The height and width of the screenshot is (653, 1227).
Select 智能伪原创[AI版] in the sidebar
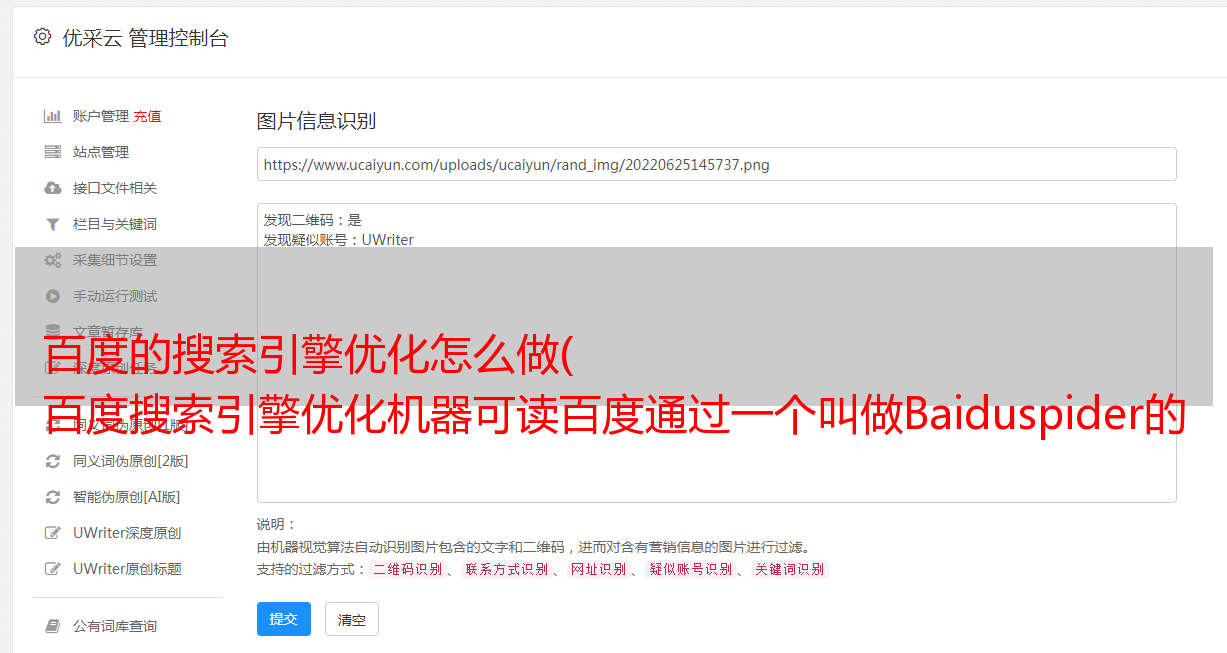coord(127,497)
